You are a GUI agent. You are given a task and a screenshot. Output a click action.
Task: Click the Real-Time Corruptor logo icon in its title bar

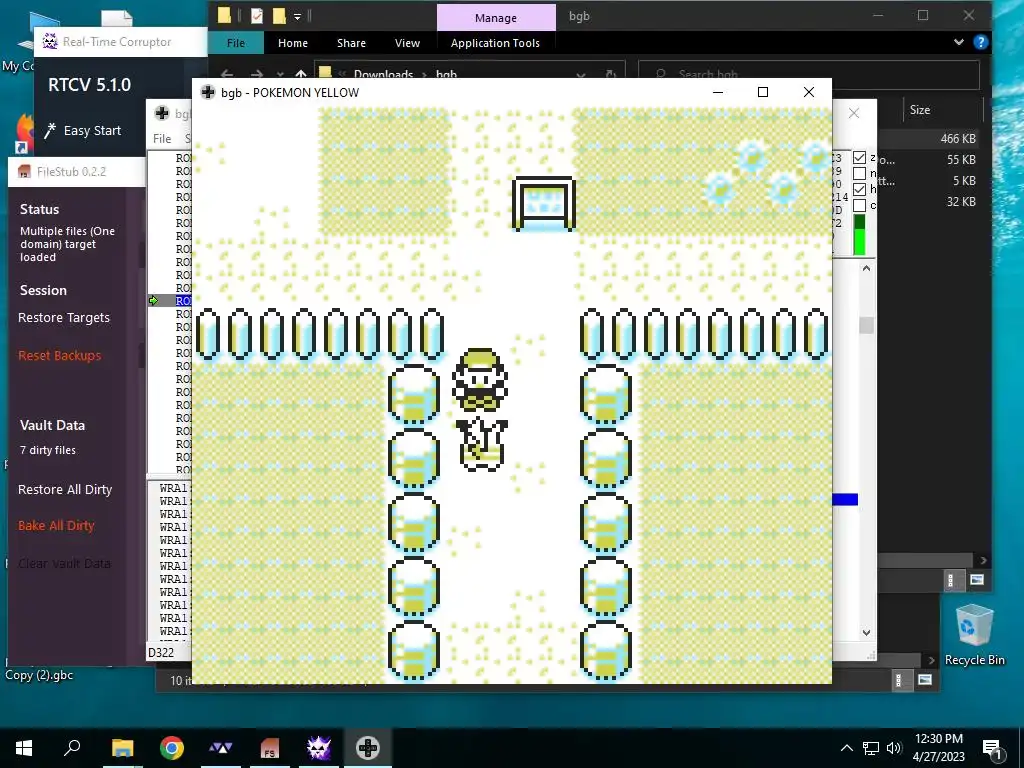[50, 41]
